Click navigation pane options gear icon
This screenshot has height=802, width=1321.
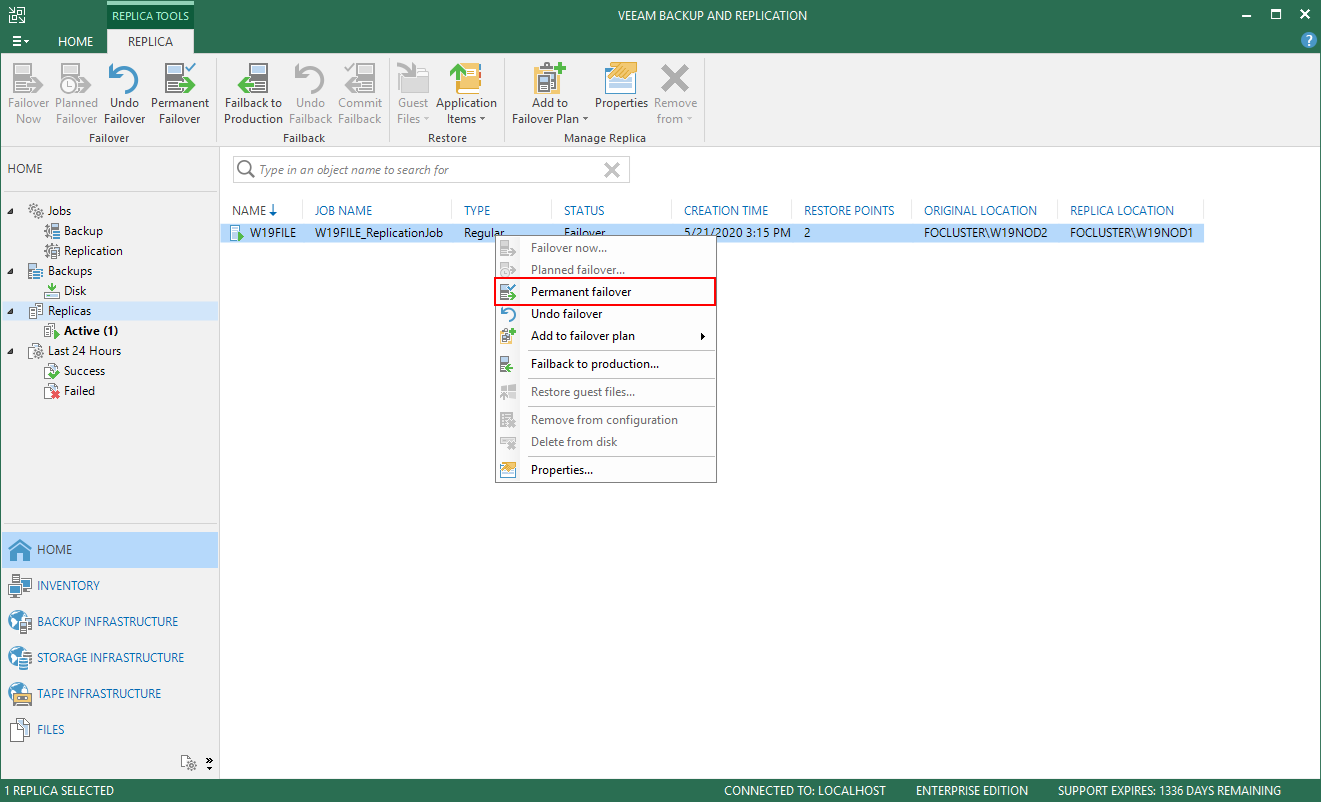pyautogui.click(x=190, y=763)
